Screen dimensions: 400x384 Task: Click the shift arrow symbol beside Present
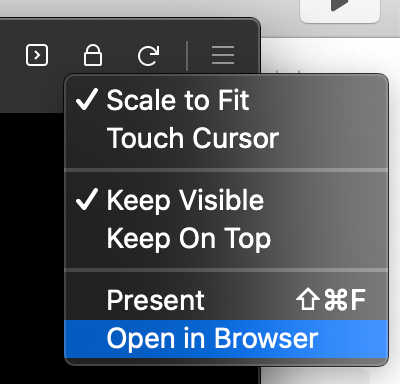coord(307,299)
